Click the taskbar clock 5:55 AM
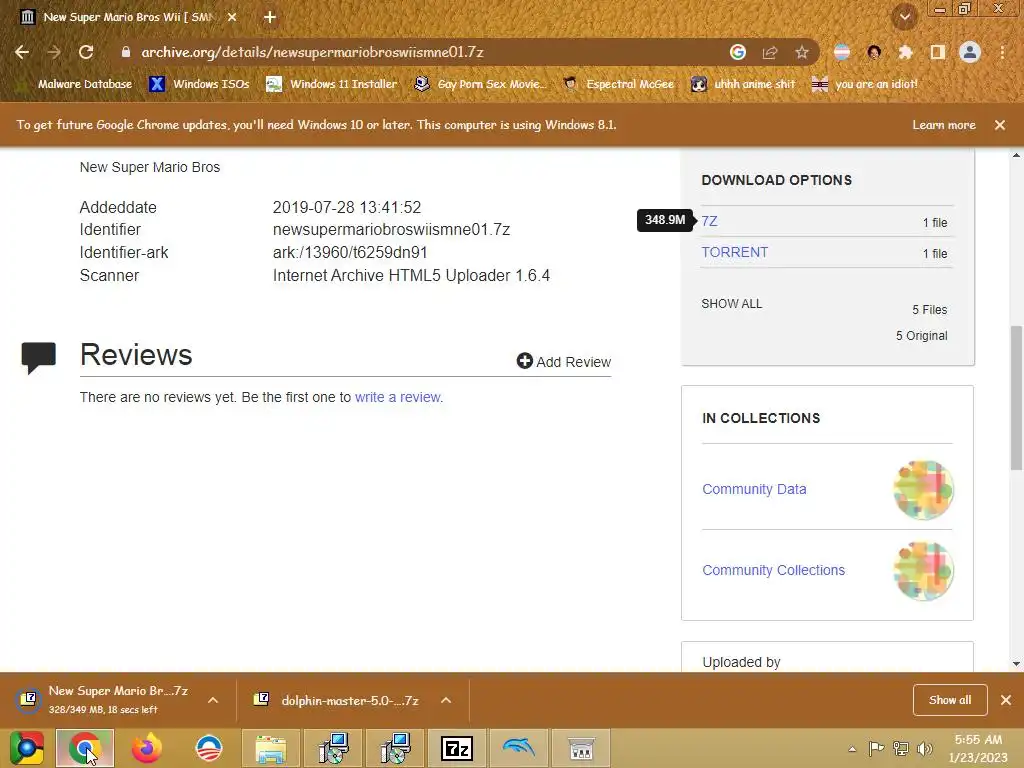This screenshot has height=768, width=1024. (x=978, y=740)
